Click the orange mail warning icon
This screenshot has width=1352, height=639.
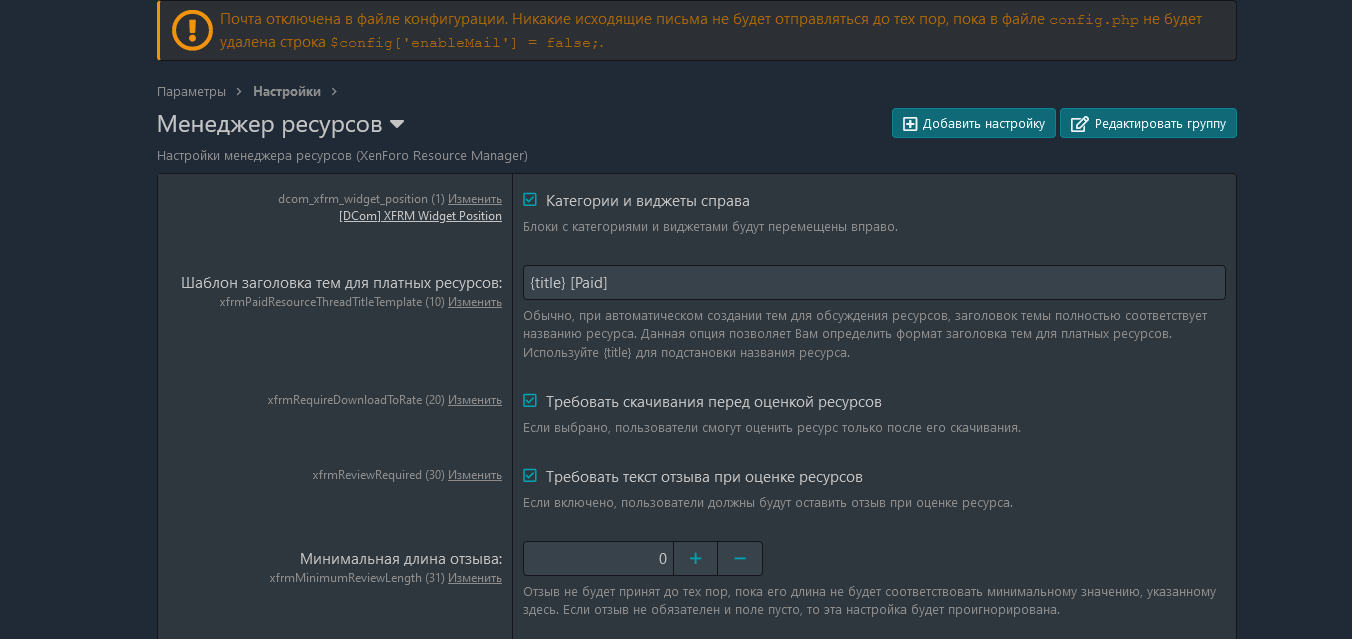tap(192, 30)
